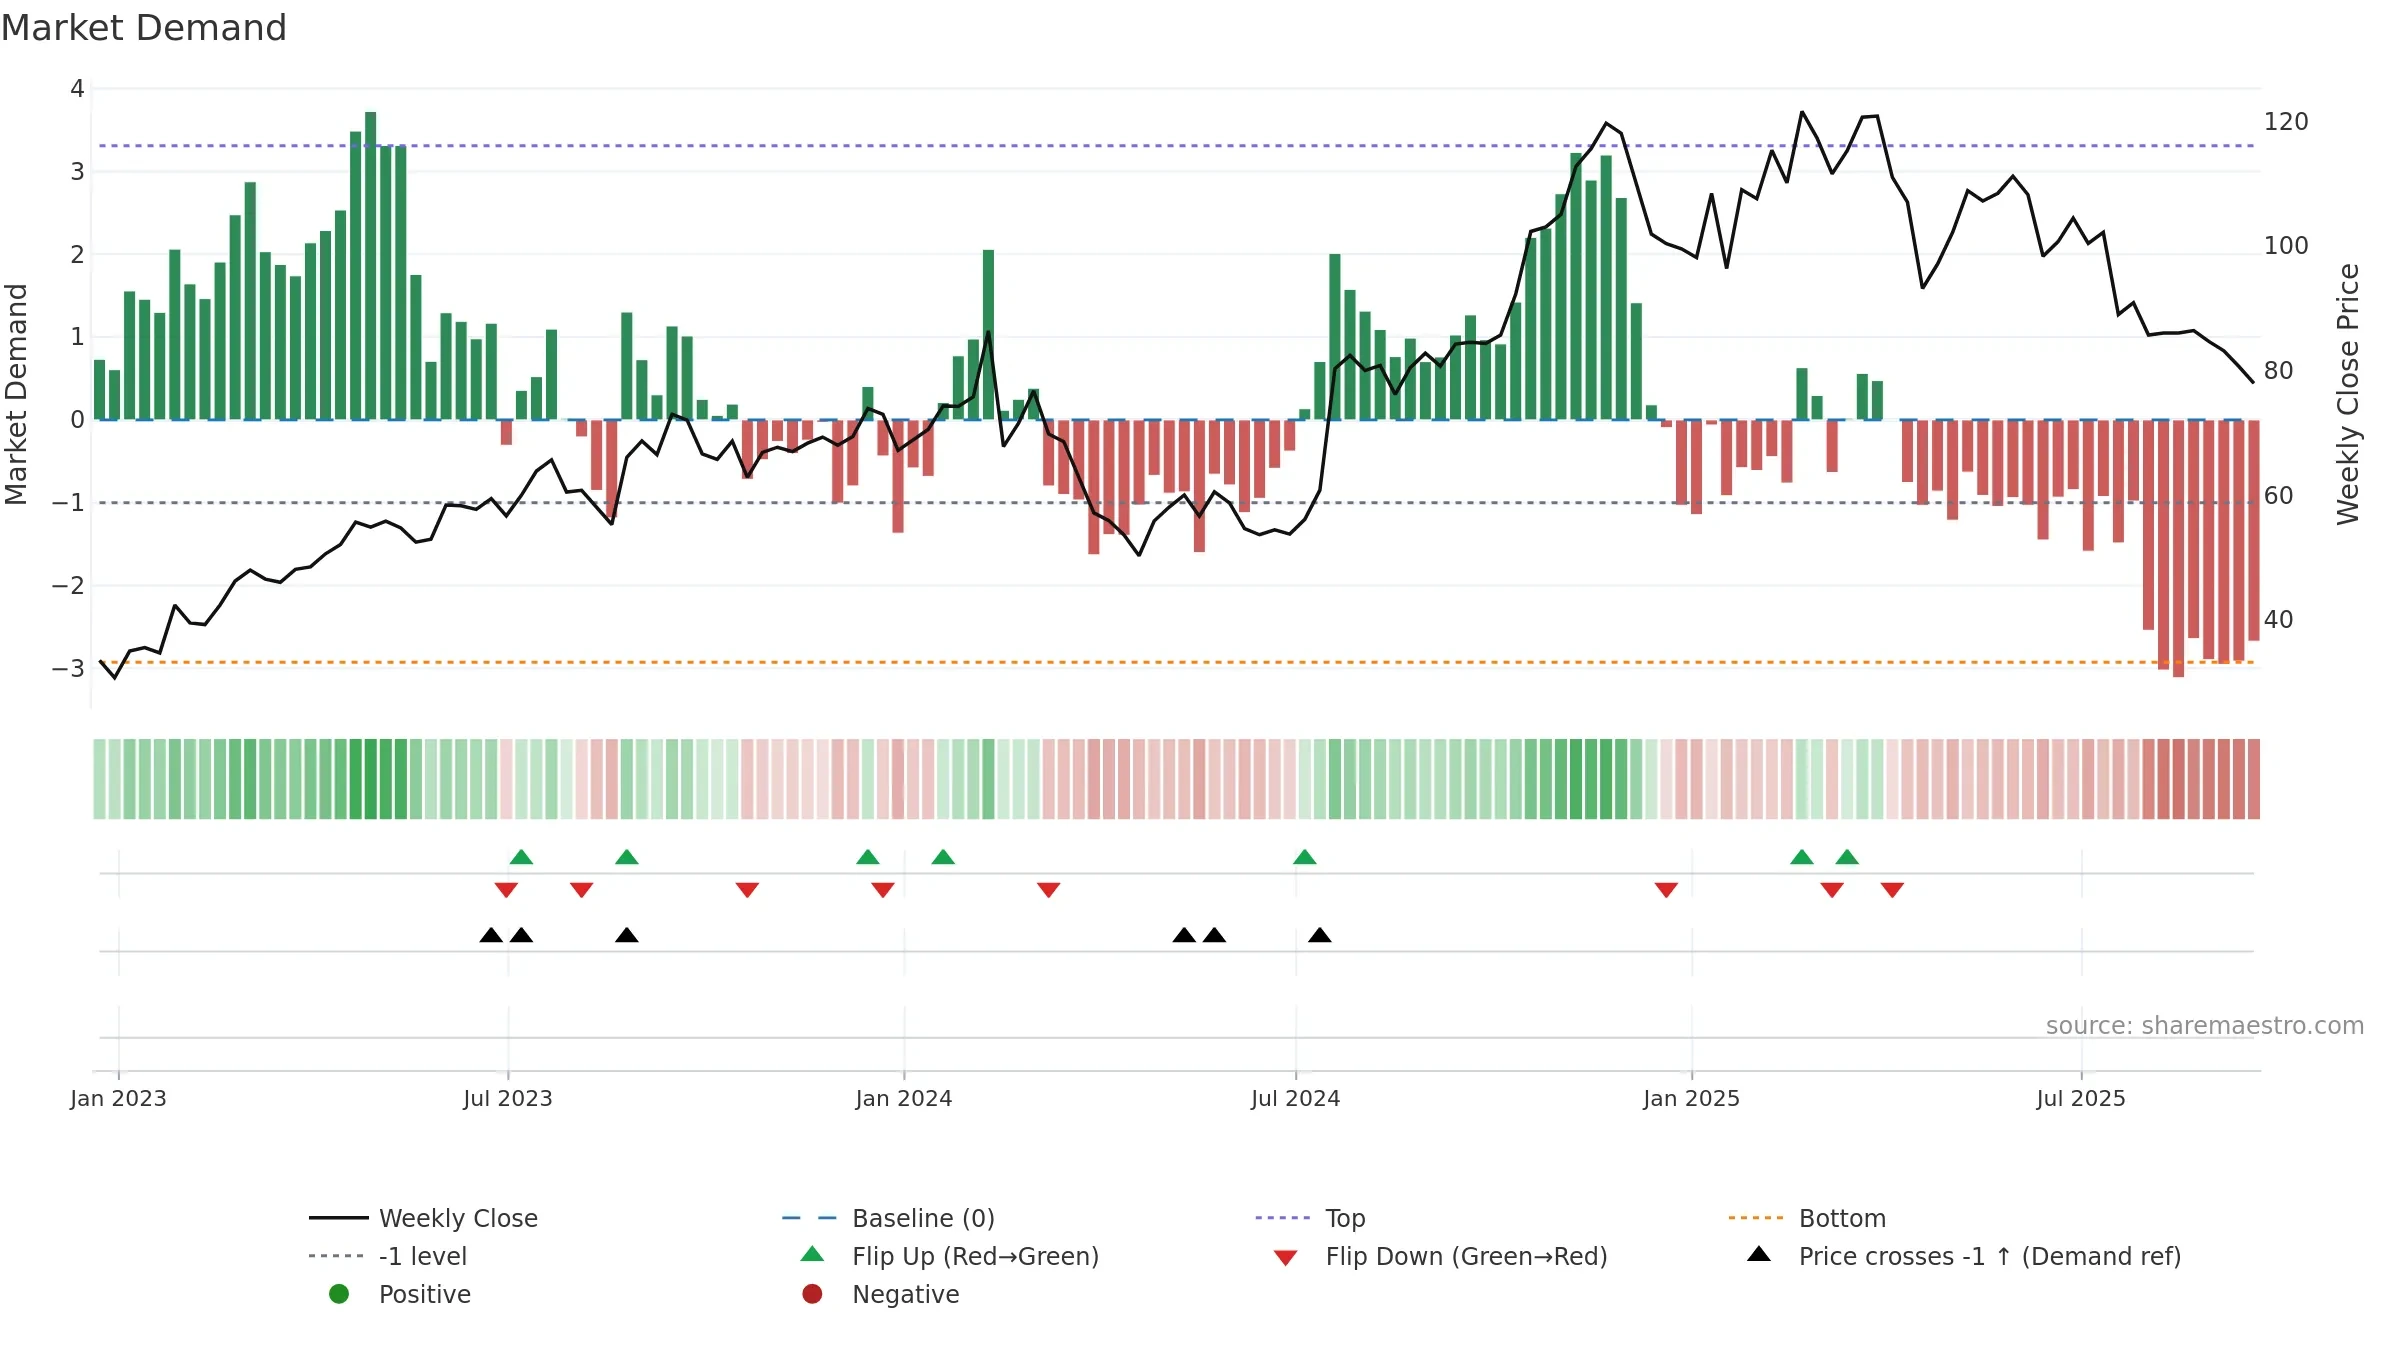
Task: Click last red flip-down marker in 2025
Action: [1892, 889]
